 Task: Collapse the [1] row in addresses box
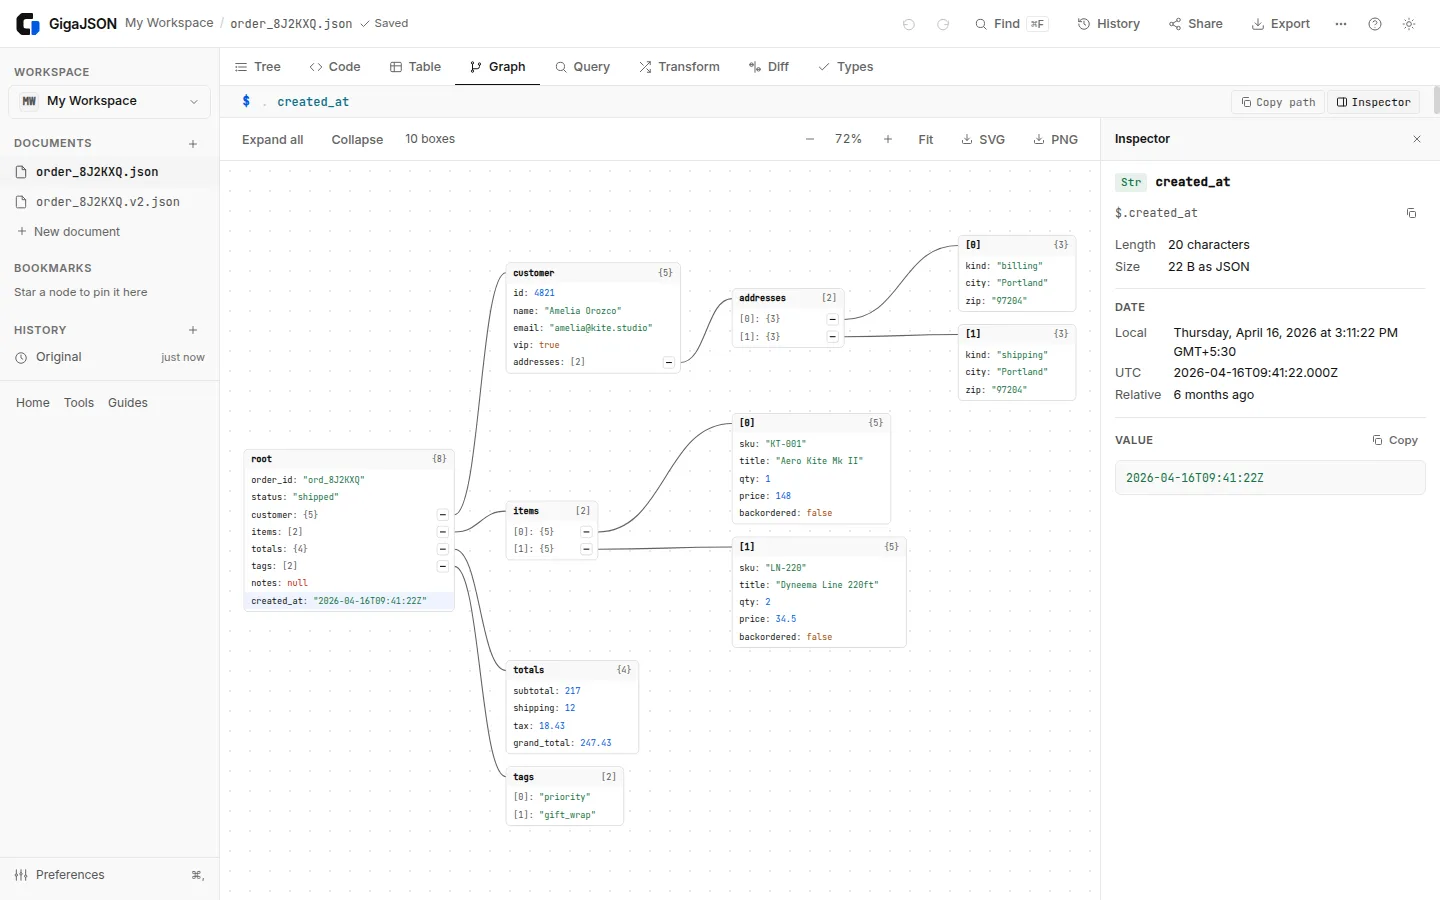click(832, 337)
